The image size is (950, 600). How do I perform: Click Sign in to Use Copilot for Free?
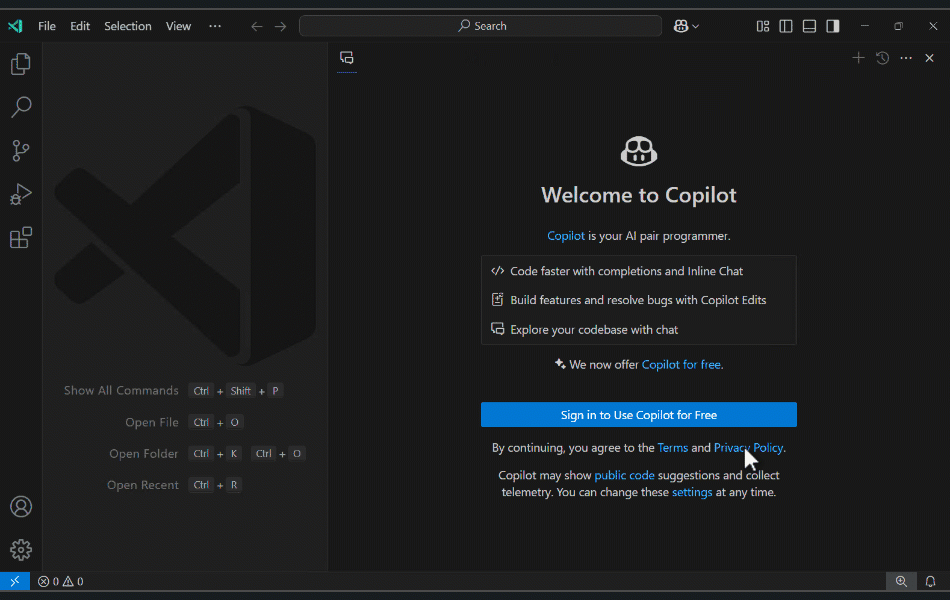coord(639,415)
